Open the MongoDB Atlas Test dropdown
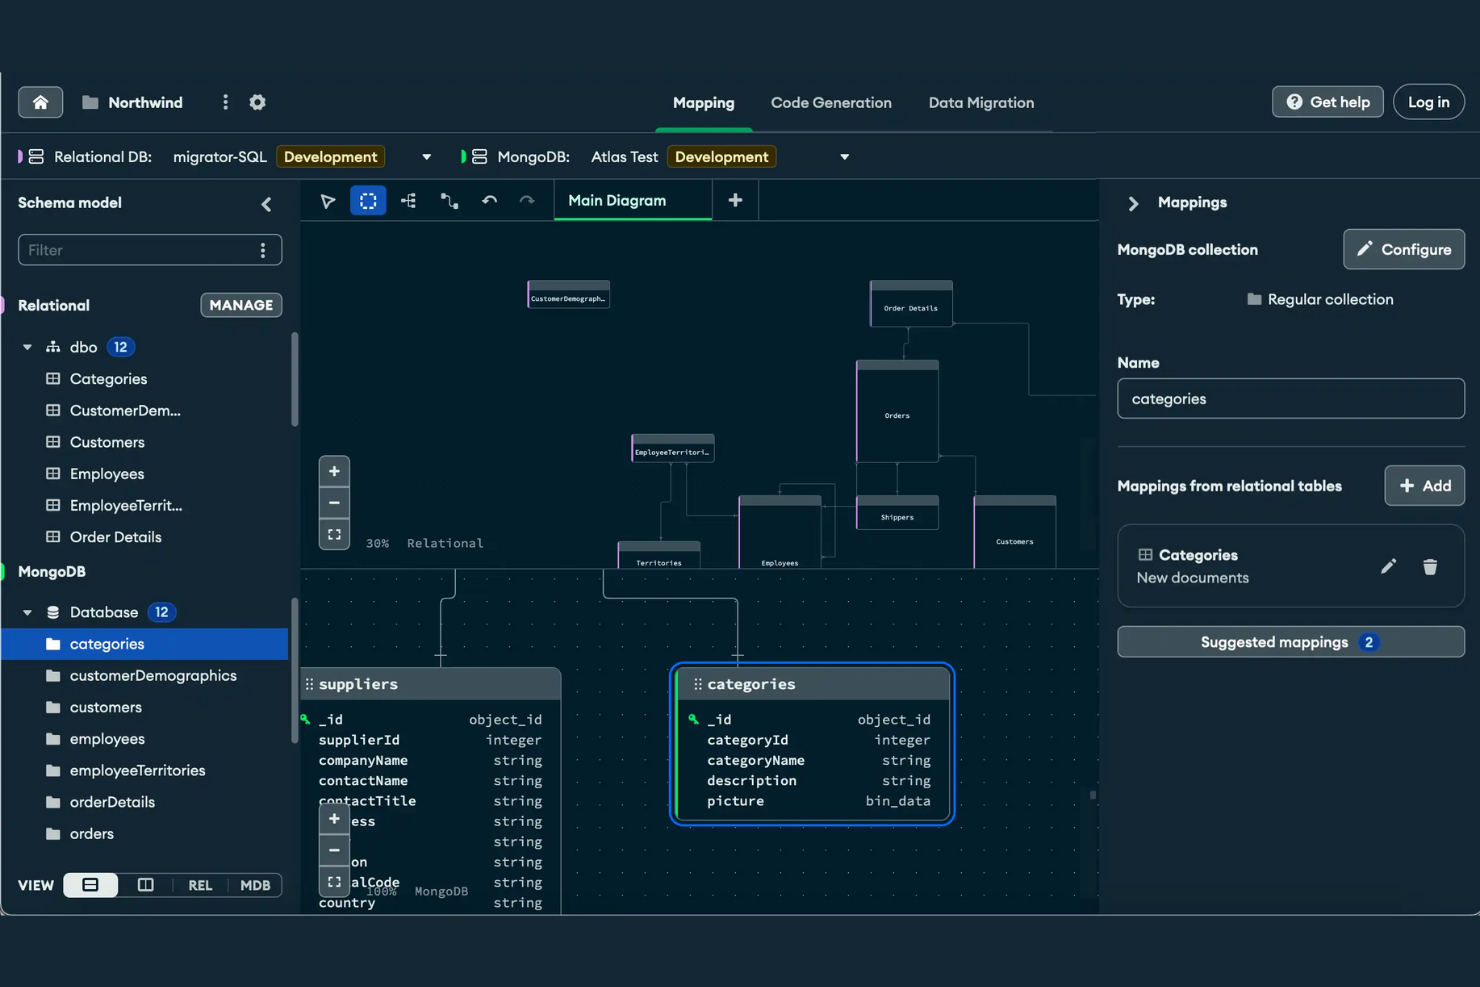The image size is (1480, 987). (844, 156)
